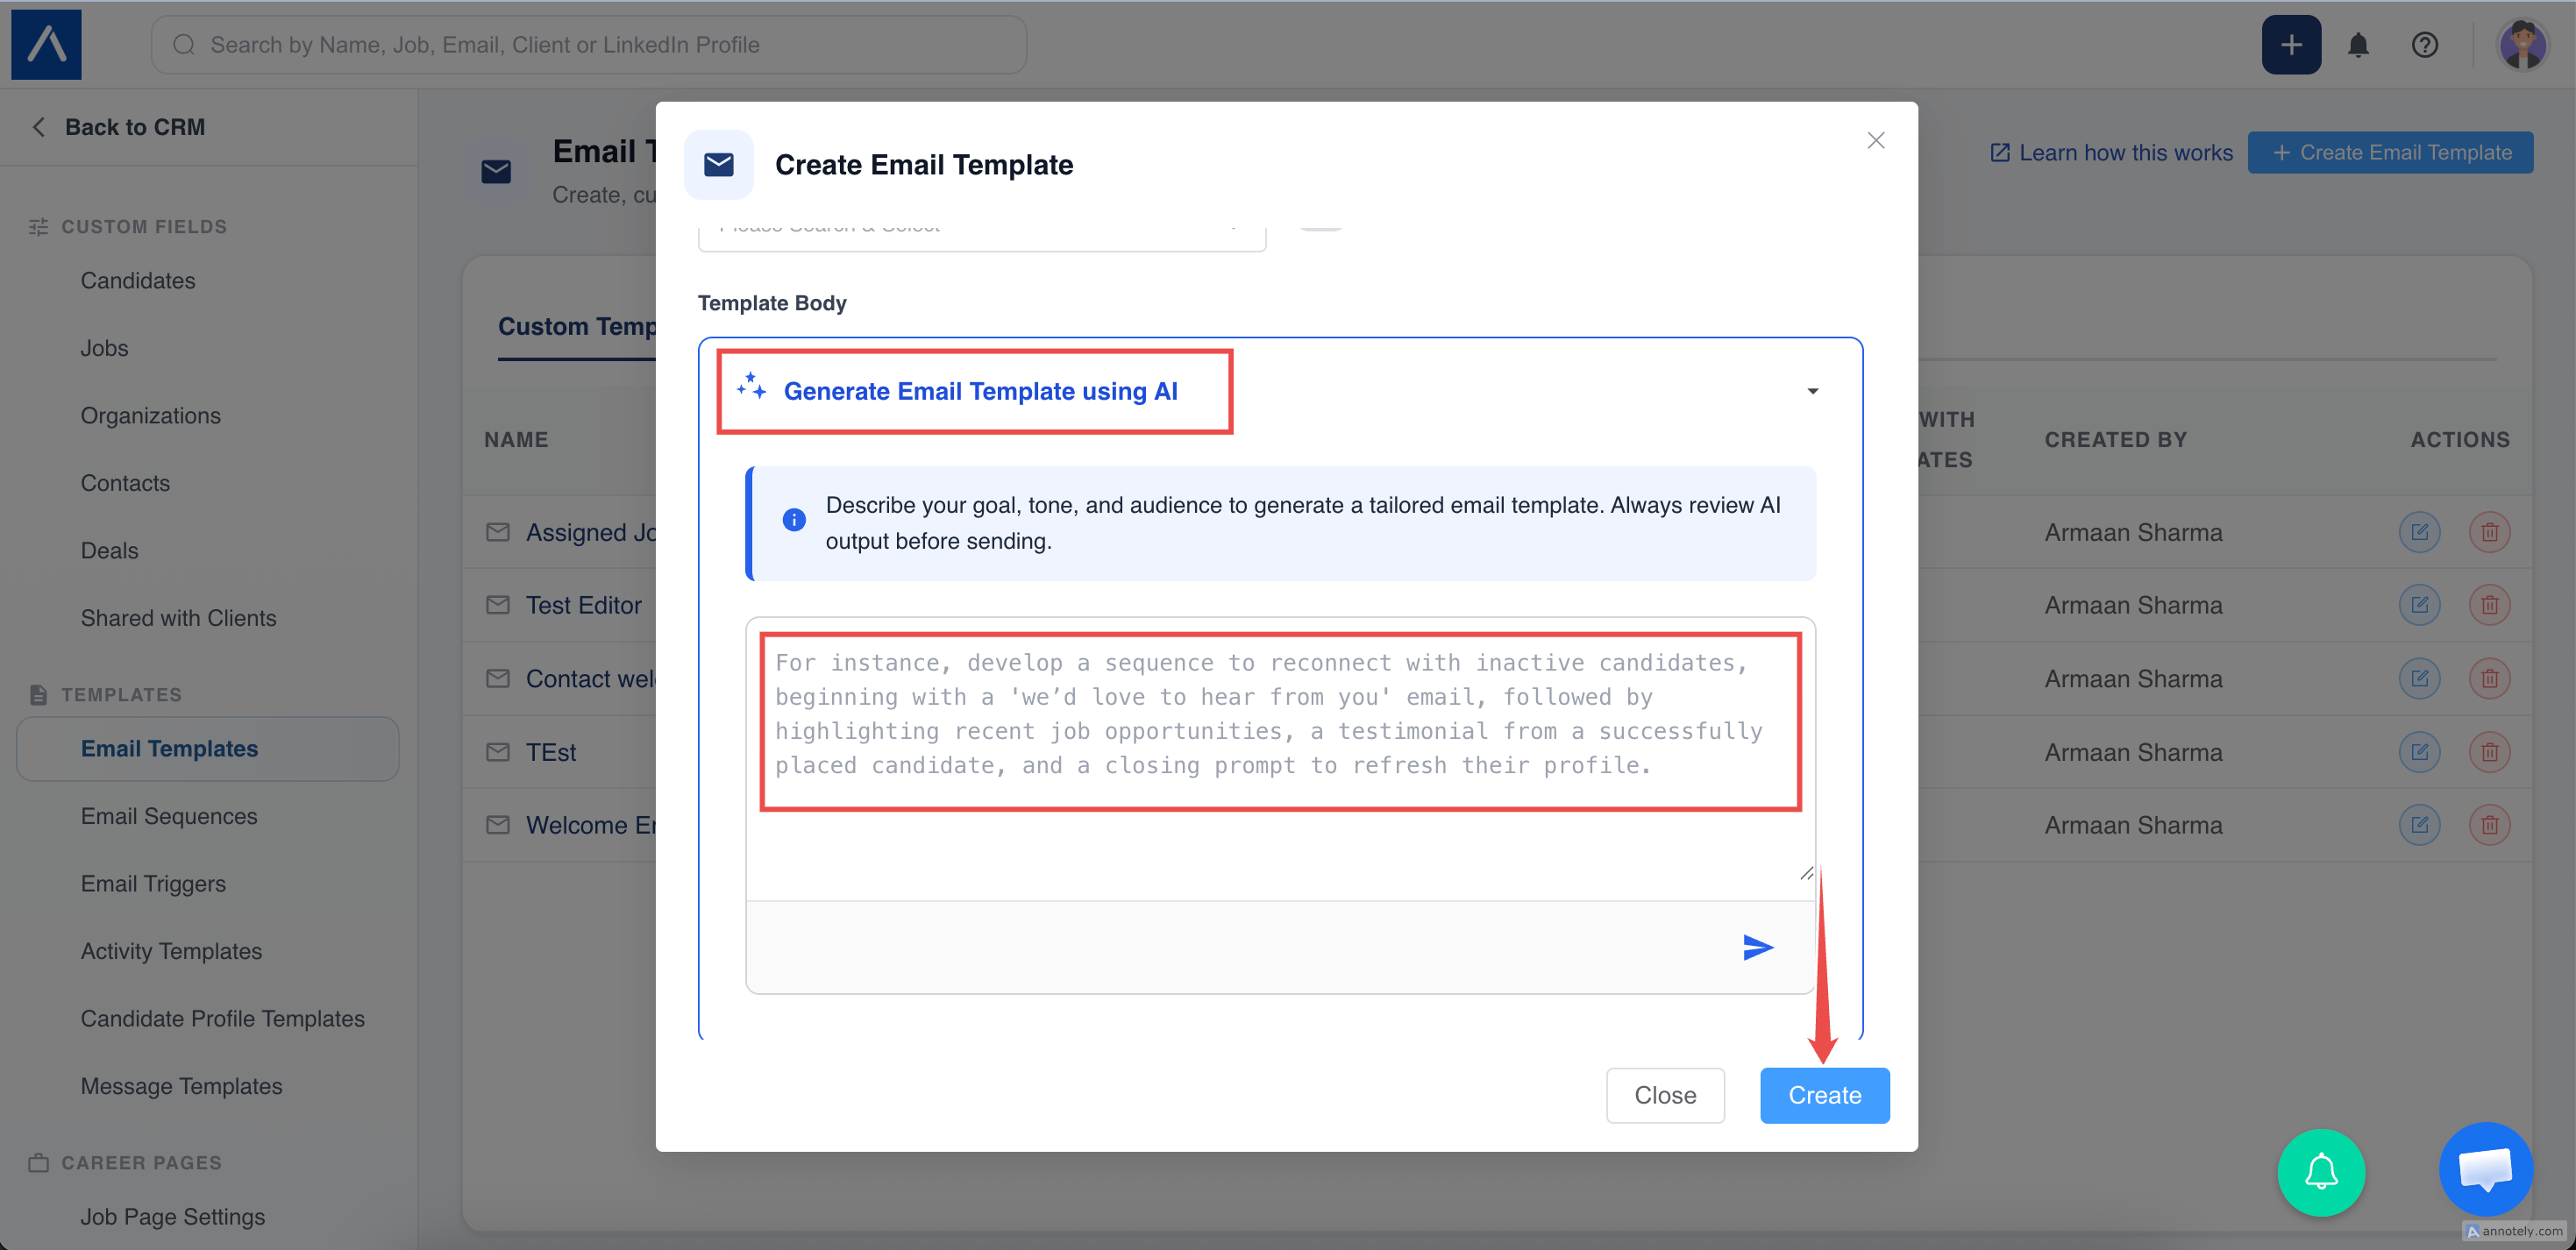Viewport: 2576px width, 1250px height.
Task: Click the Test Editor template name
Action: [x=584, y=605]
